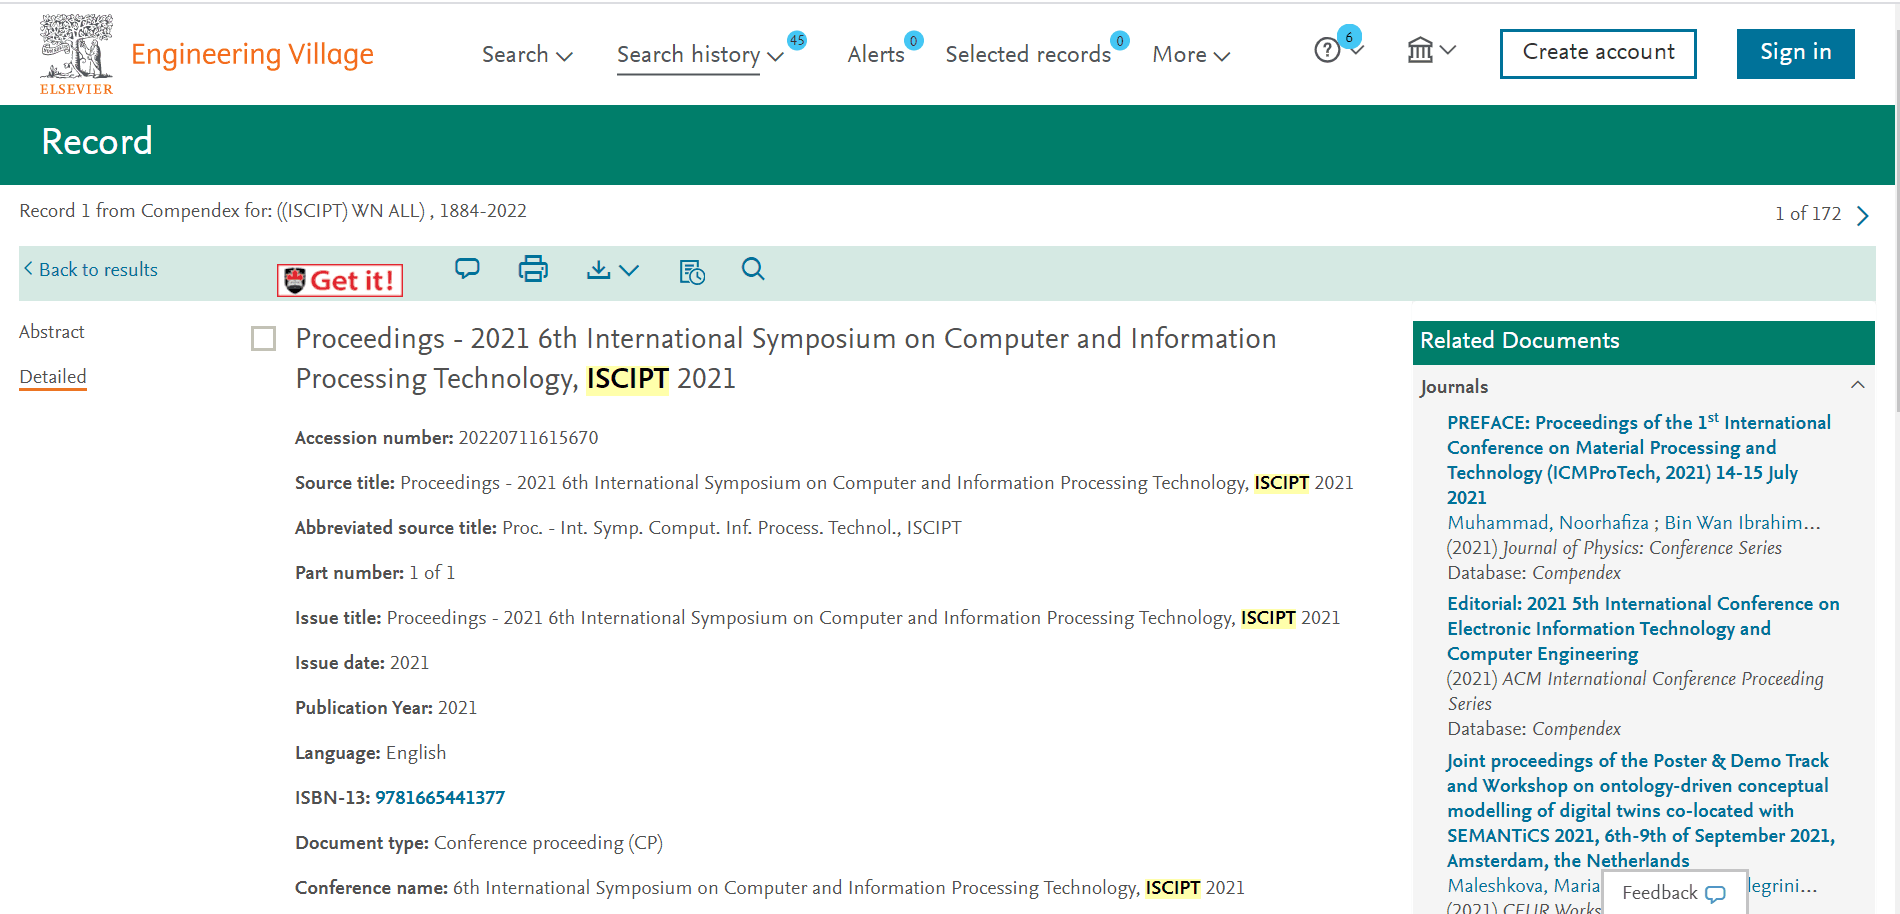Click the Get it! full-text button
The image size is (1900, 914).
click(340, 281)
